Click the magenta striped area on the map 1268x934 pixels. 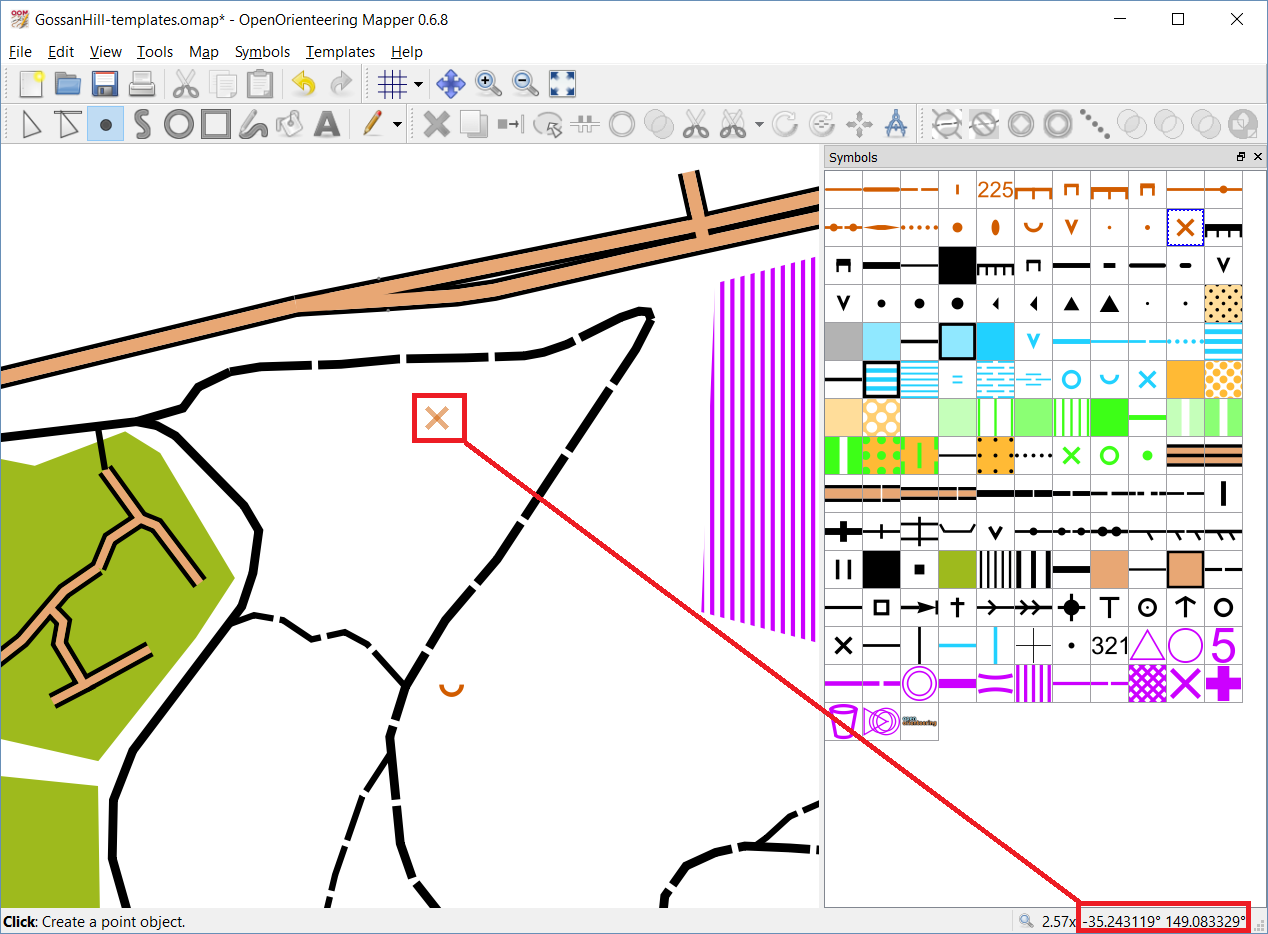pos(760,450)
